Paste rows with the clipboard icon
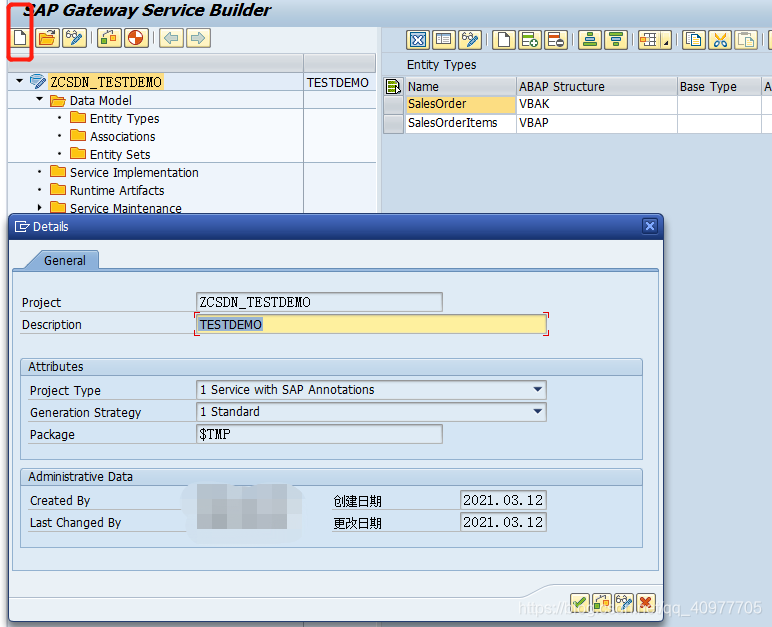This screenshot has height=627, width=772. pyautogui.click(x=746, y=40)
